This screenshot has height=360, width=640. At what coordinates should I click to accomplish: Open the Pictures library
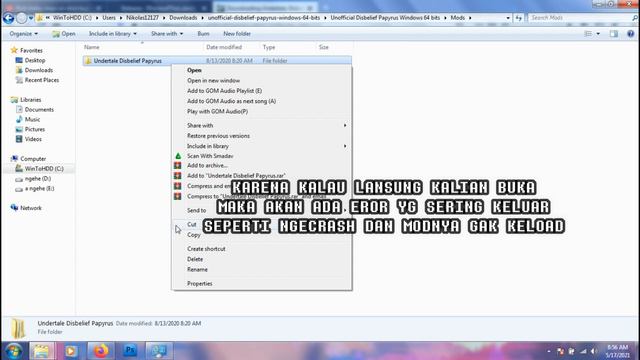(x=30, y=129)
